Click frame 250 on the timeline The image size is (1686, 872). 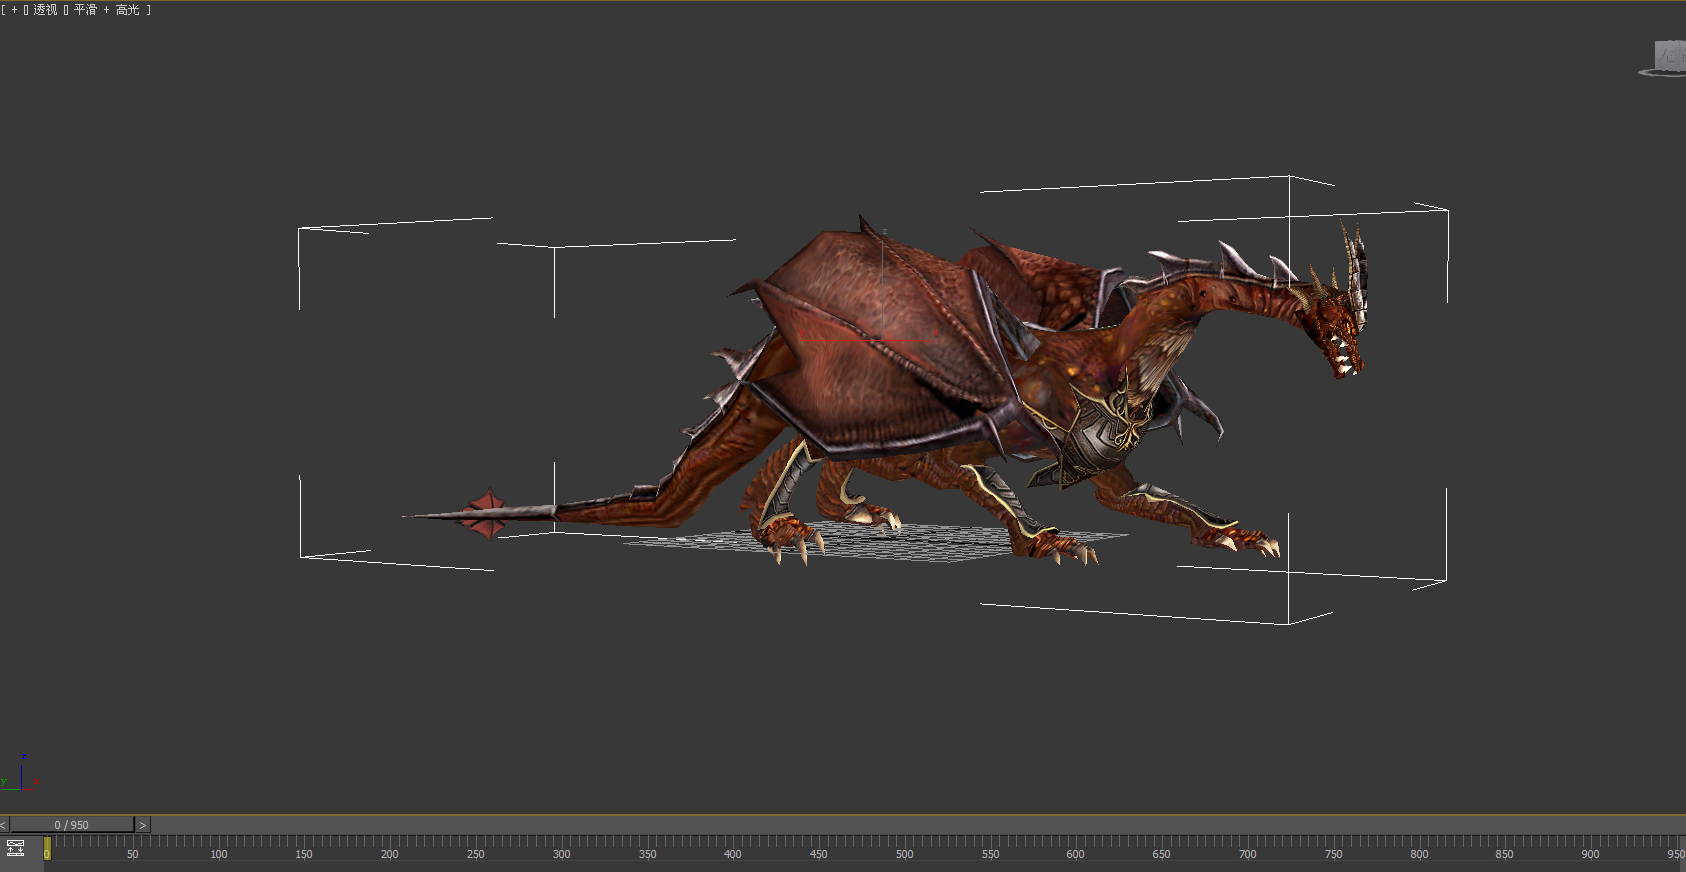coord(475,854)
